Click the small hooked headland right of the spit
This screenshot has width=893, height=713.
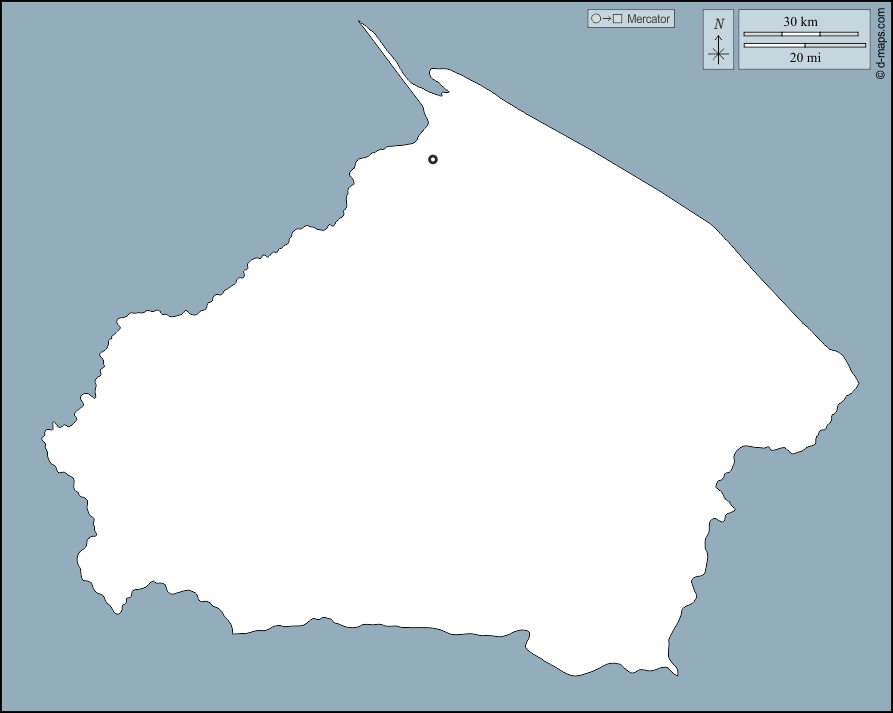pos(438,78)
